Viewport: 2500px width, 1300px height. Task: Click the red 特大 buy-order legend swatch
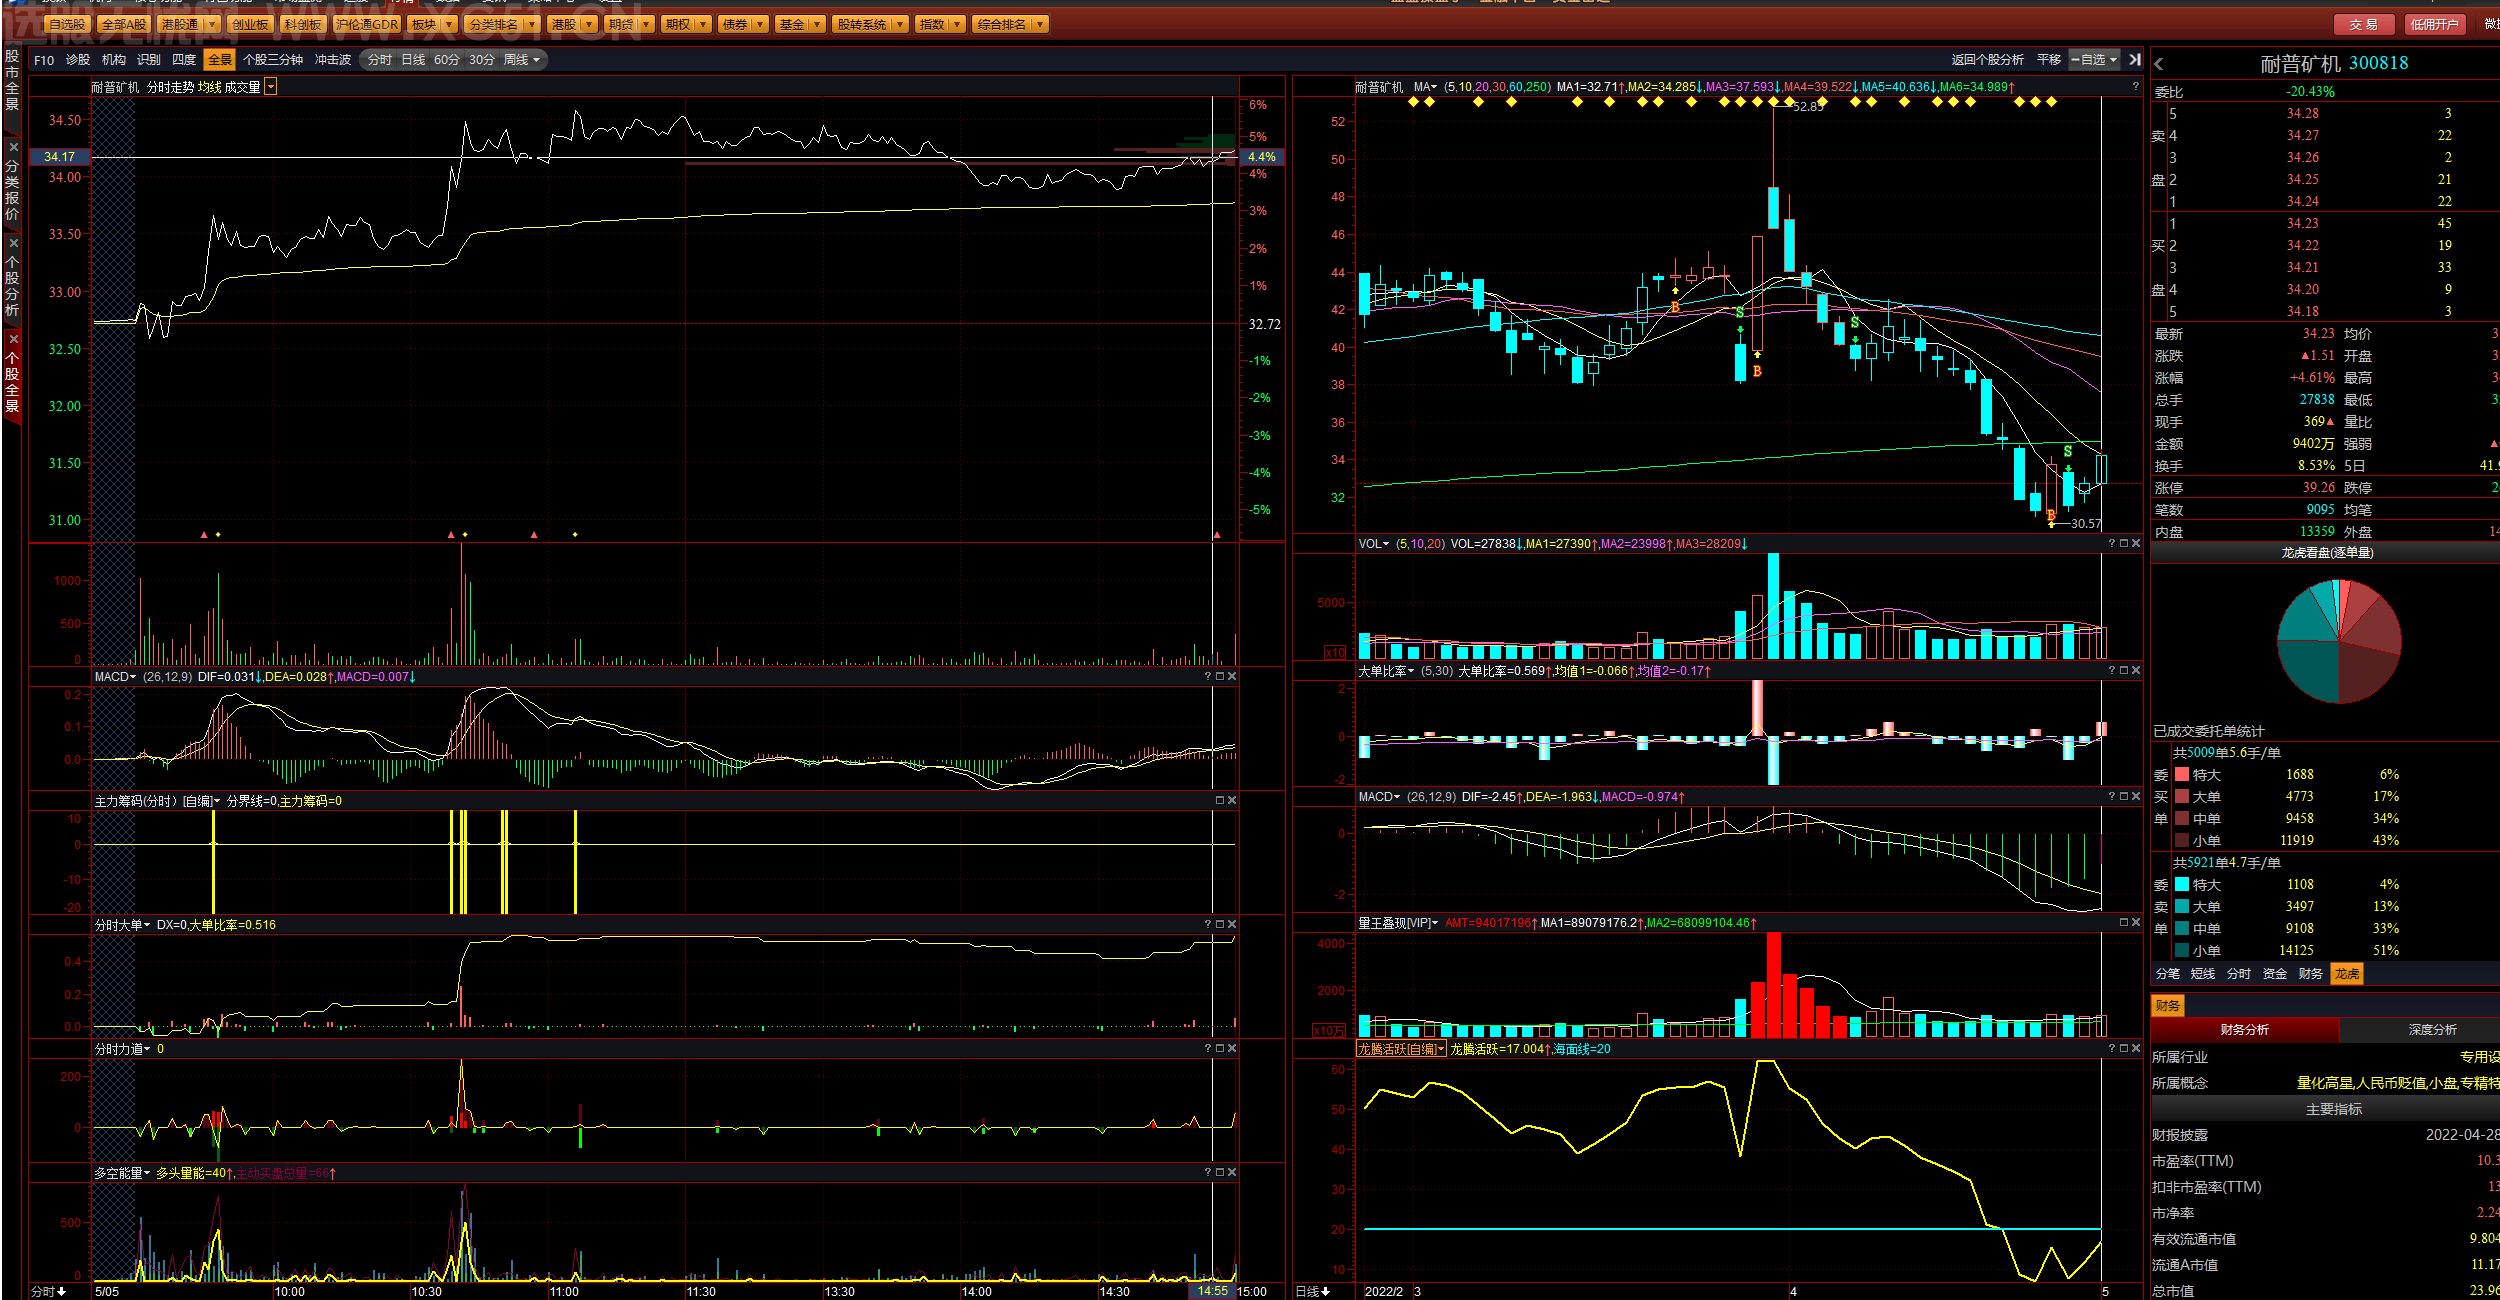pyautogui.click(x=2182, y=775)
